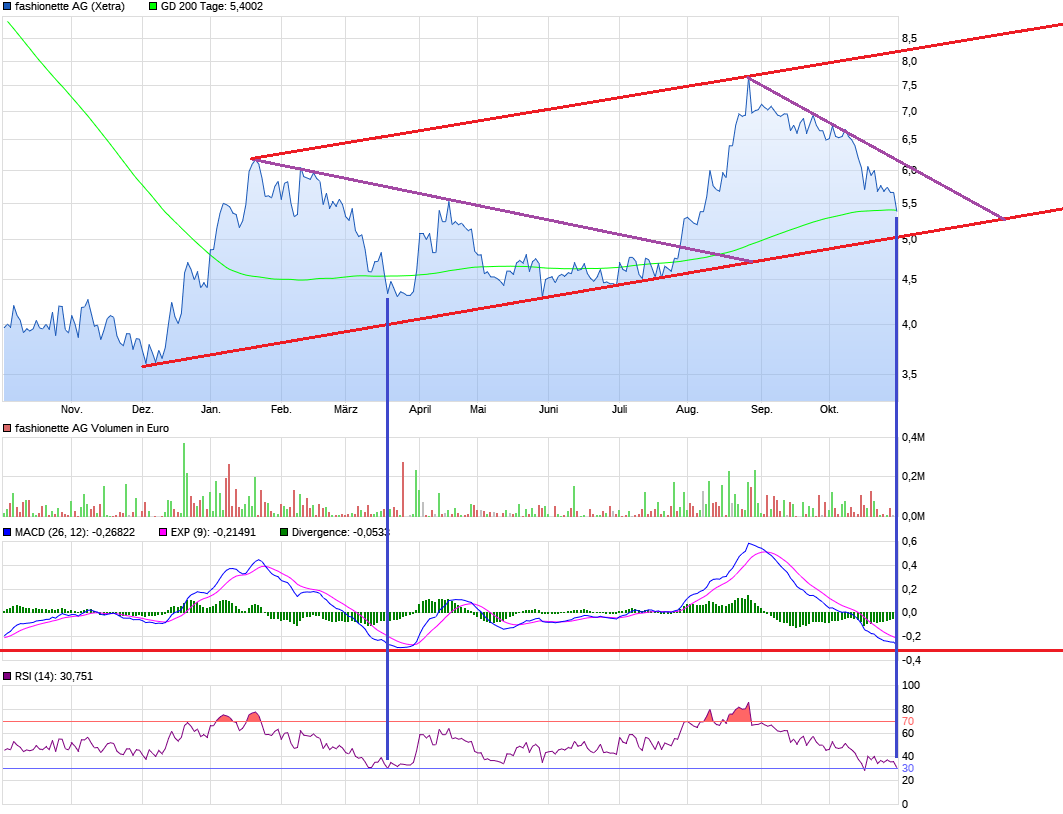Click the Divergence: -0,0533 legend label
The width and height of the screenshot is (1063, 814).
tap(340, 532)
